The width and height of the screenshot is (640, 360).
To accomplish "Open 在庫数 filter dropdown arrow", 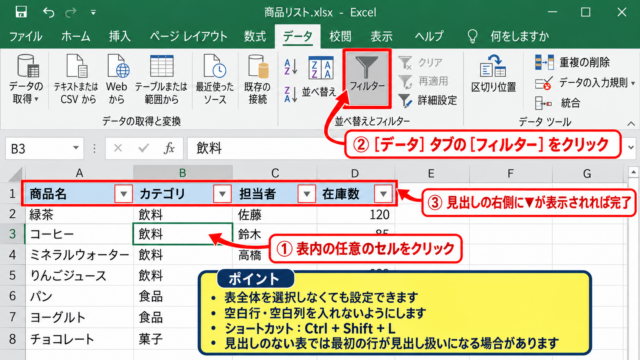I will coord(383,193).
